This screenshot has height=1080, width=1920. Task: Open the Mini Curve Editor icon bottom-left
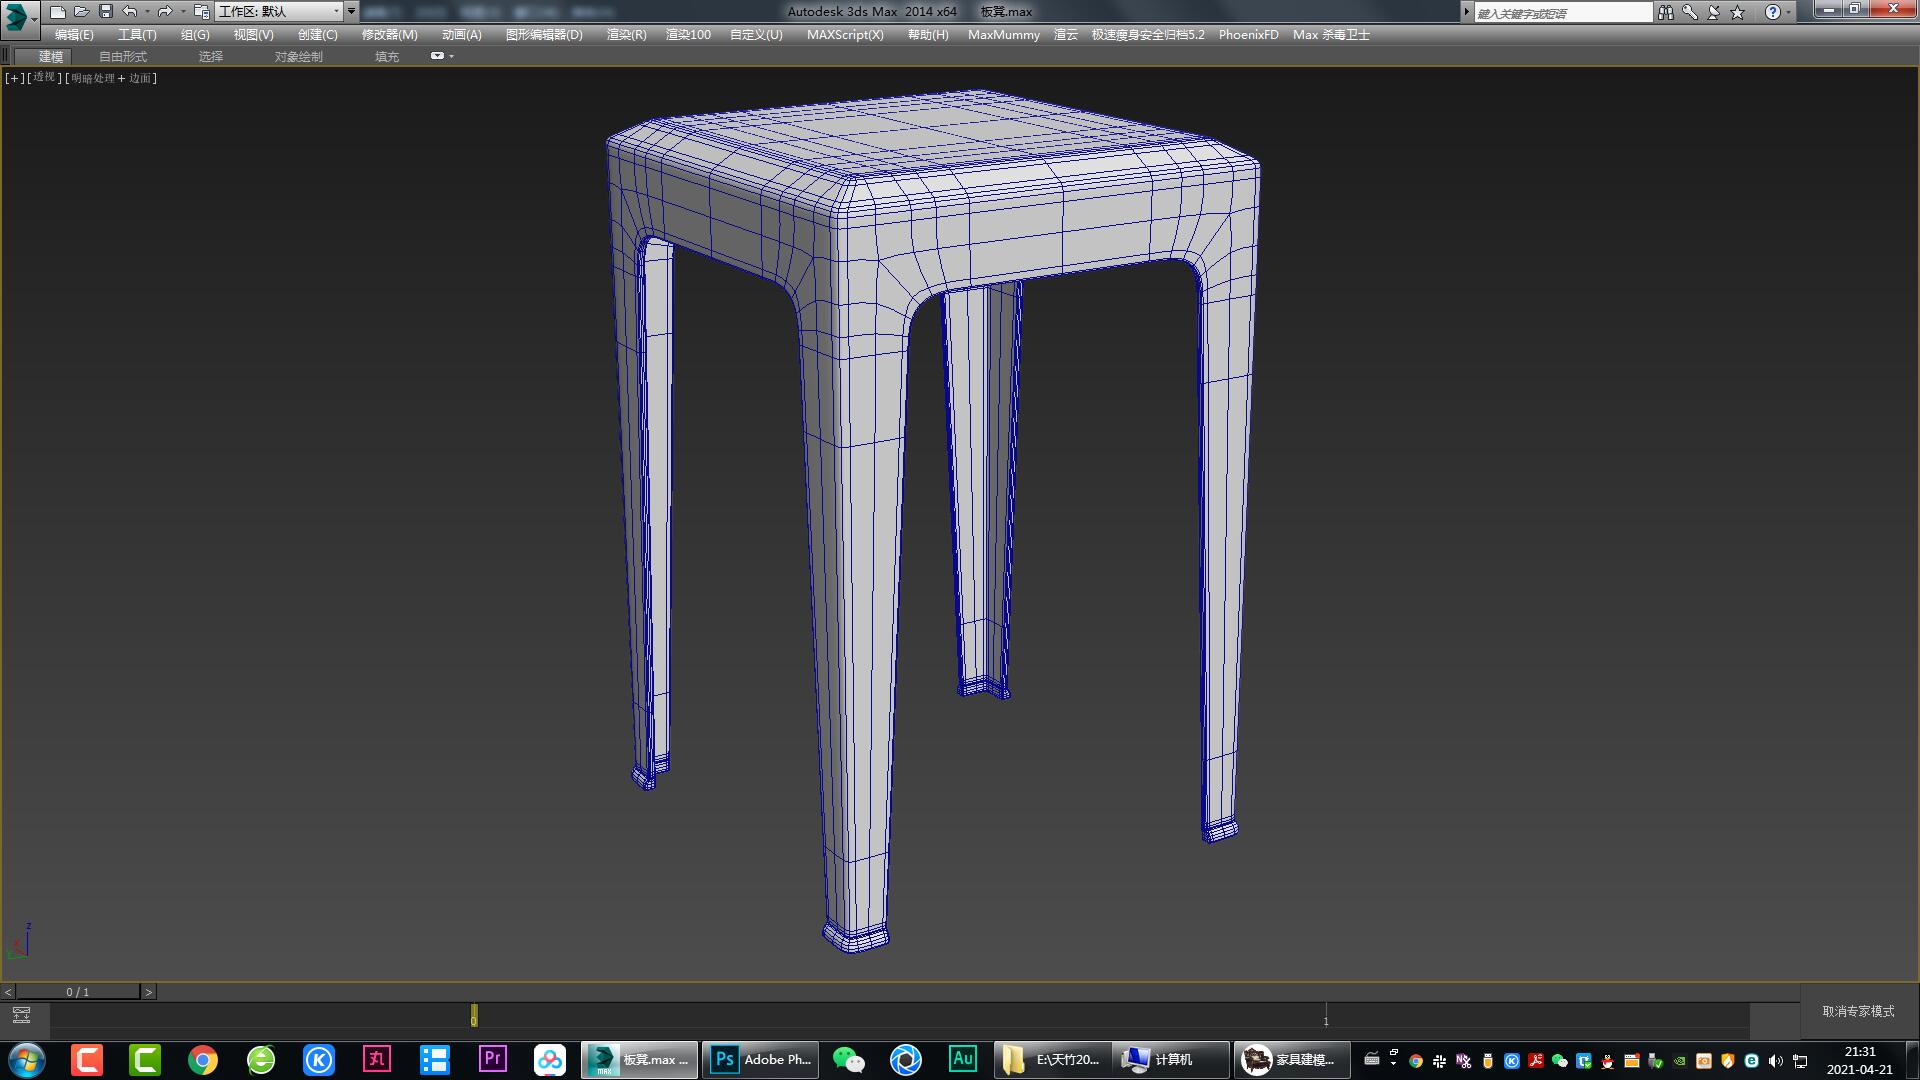click(x=22, y=1015)
